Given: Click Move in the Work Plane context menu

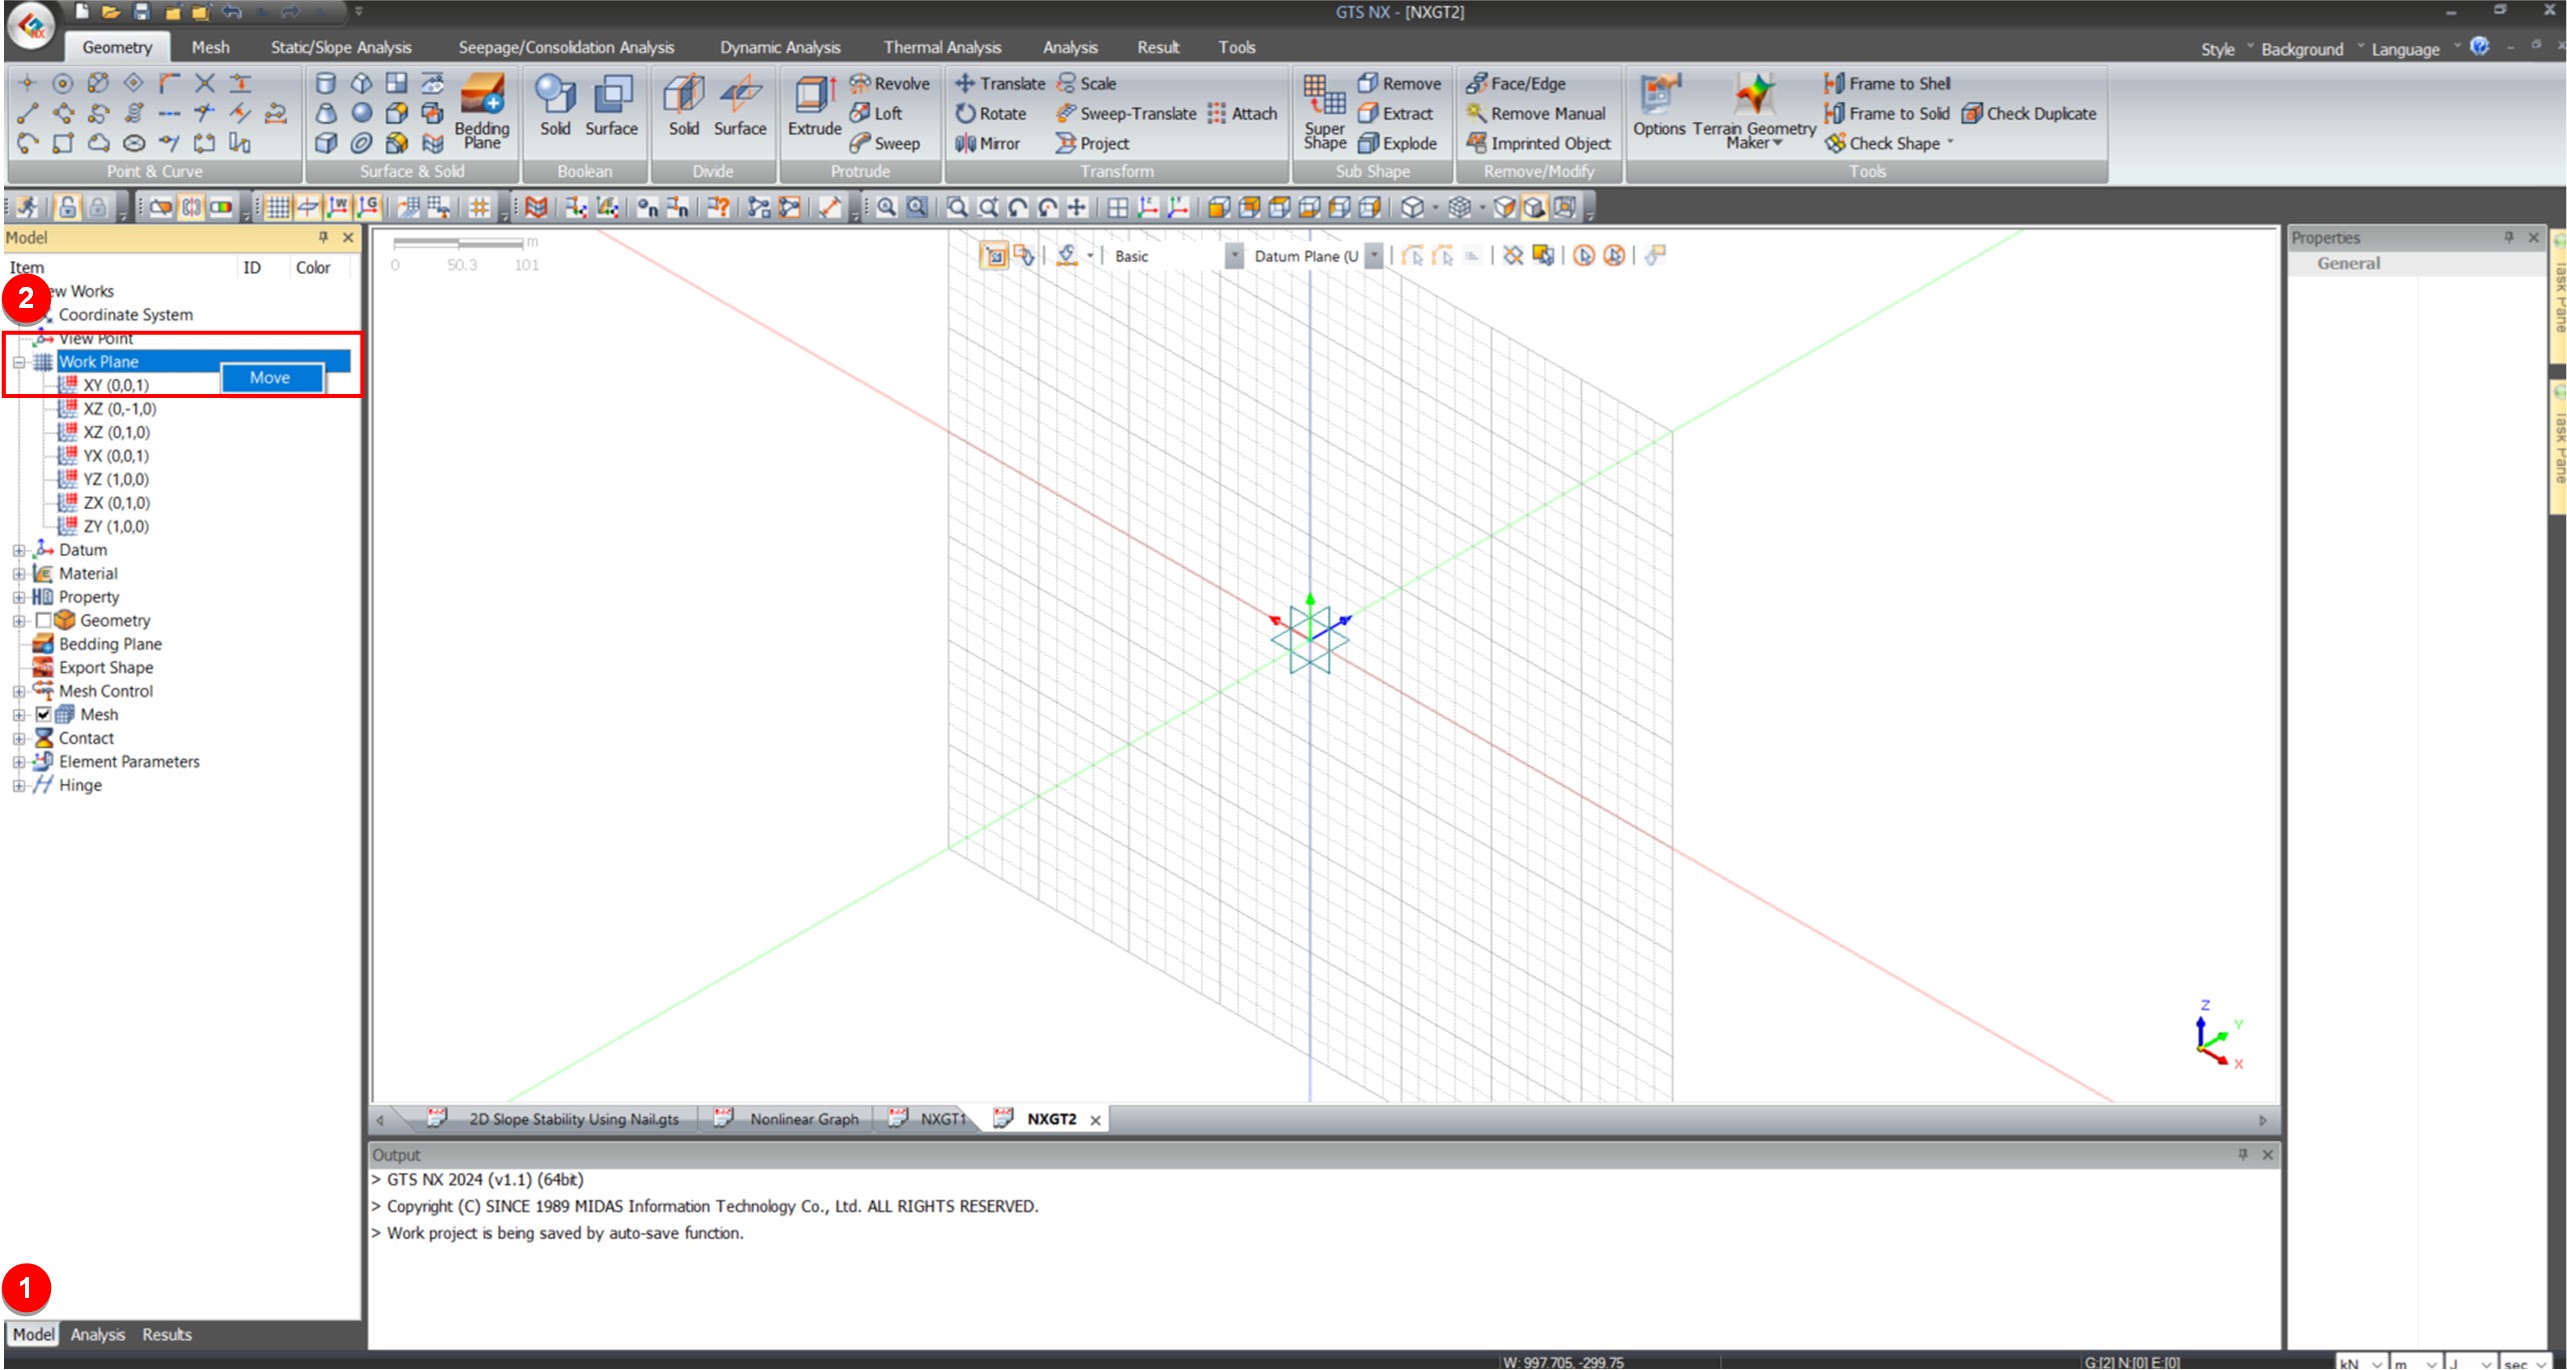Looking at the screenshot, I should 271,378.
